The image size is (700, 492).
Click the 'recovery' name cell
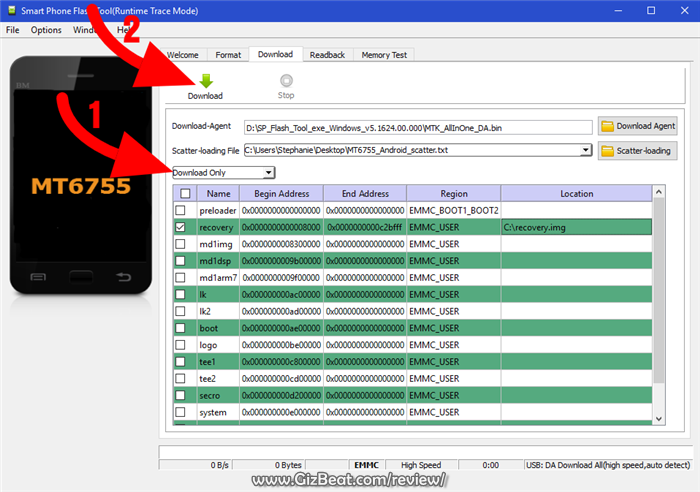tap(217, 227)
